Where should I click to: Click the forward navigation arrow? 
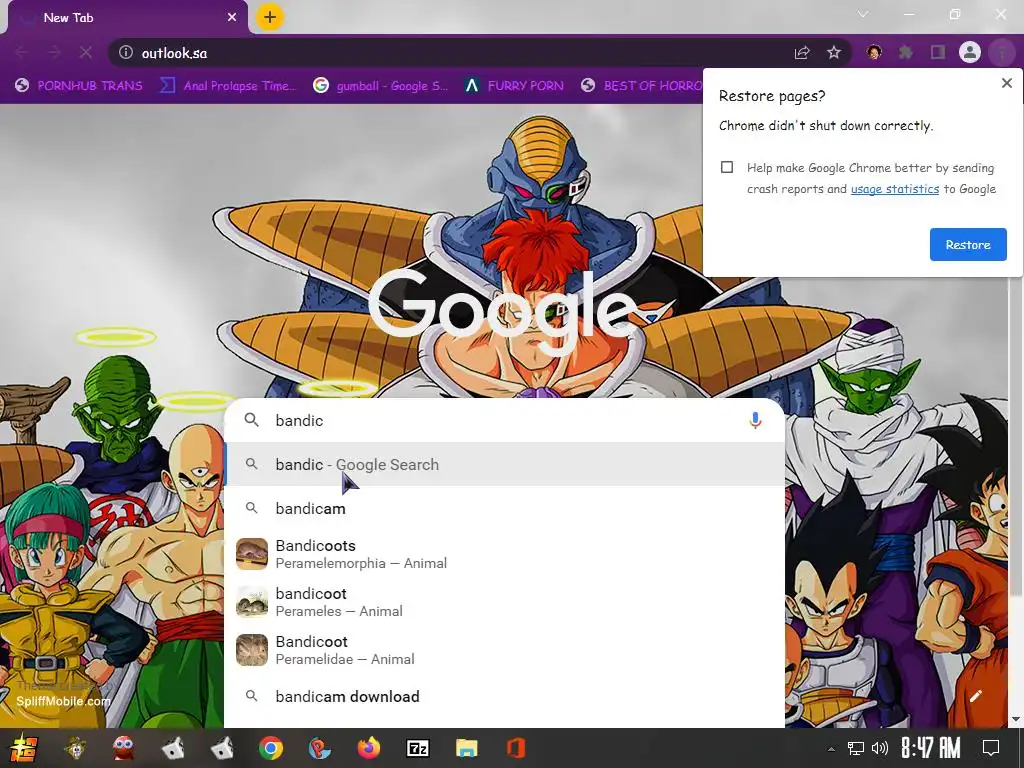[x=54, y=52]
